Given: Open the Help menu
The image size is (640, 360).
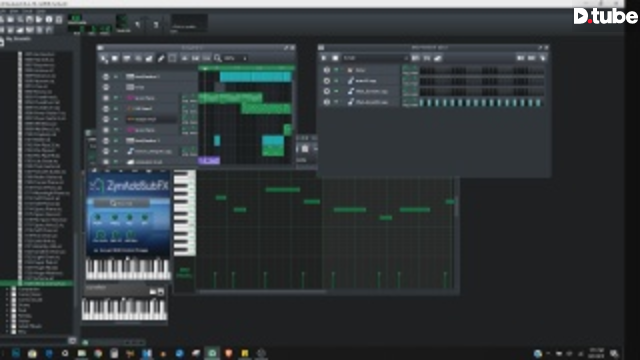Looking at the screenshot, I should click(41, 11).
